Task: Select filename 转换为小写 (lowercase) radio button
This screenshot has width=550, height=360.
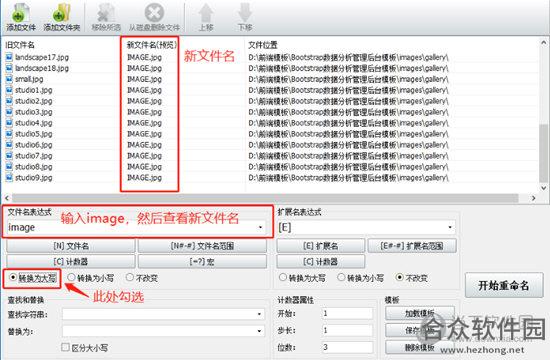Action: [x=71, y=277]
